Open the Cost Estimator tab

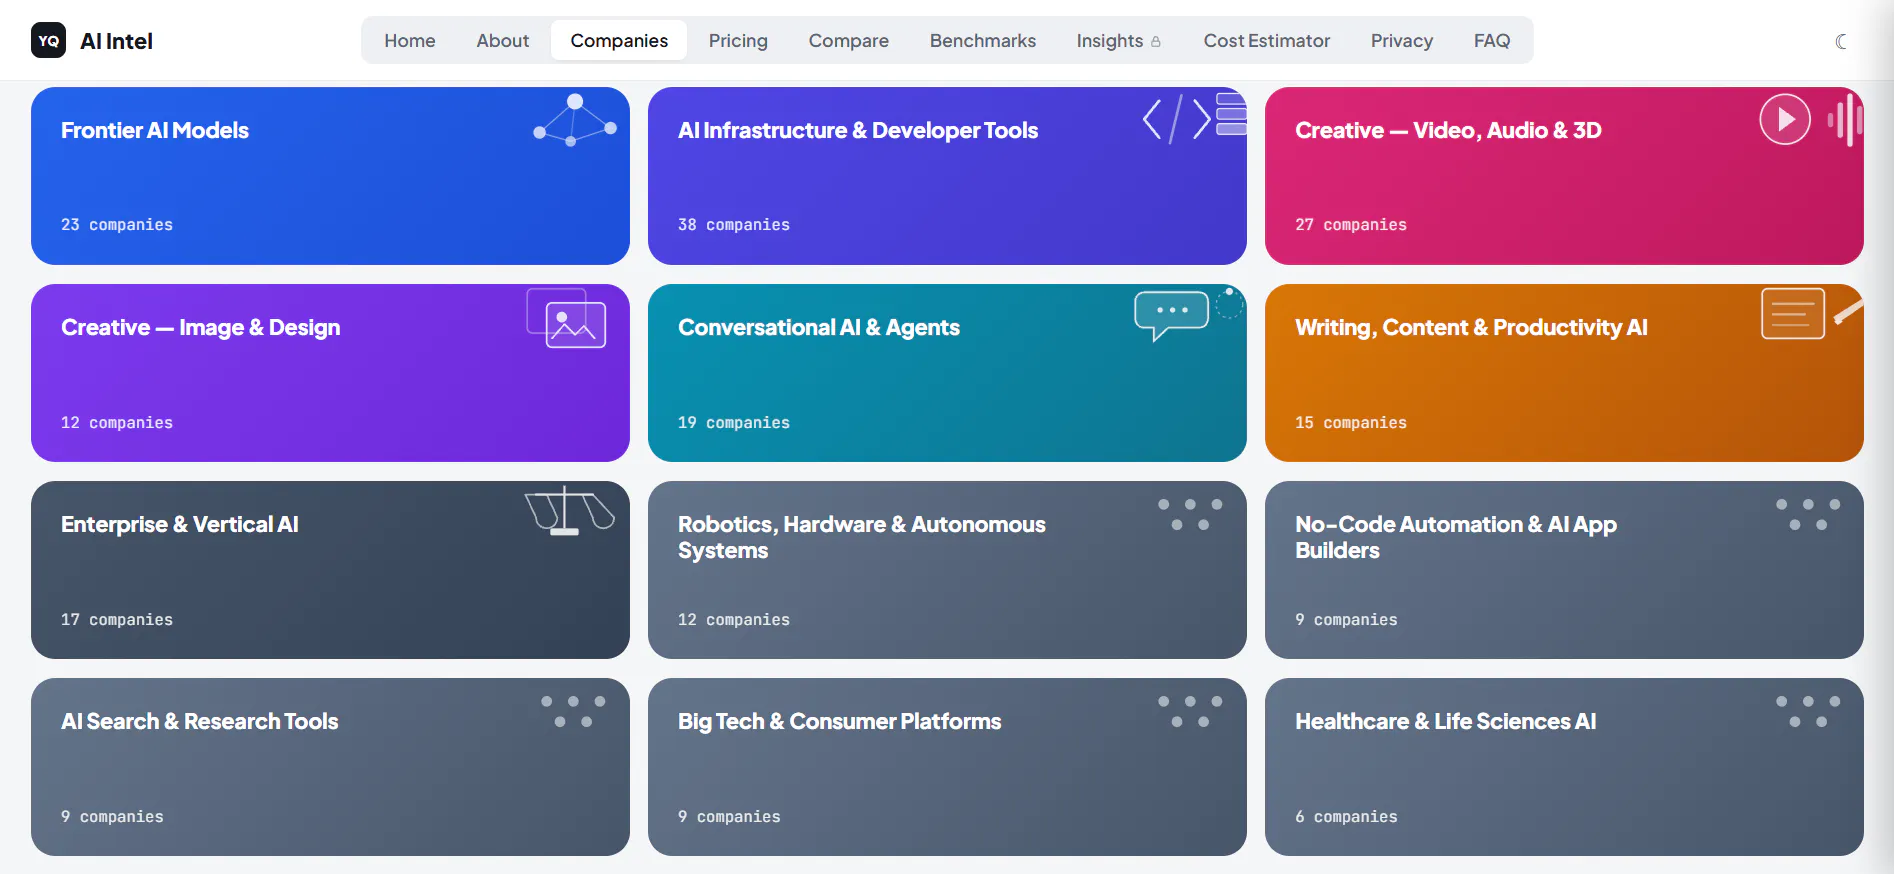point(1266,41)
